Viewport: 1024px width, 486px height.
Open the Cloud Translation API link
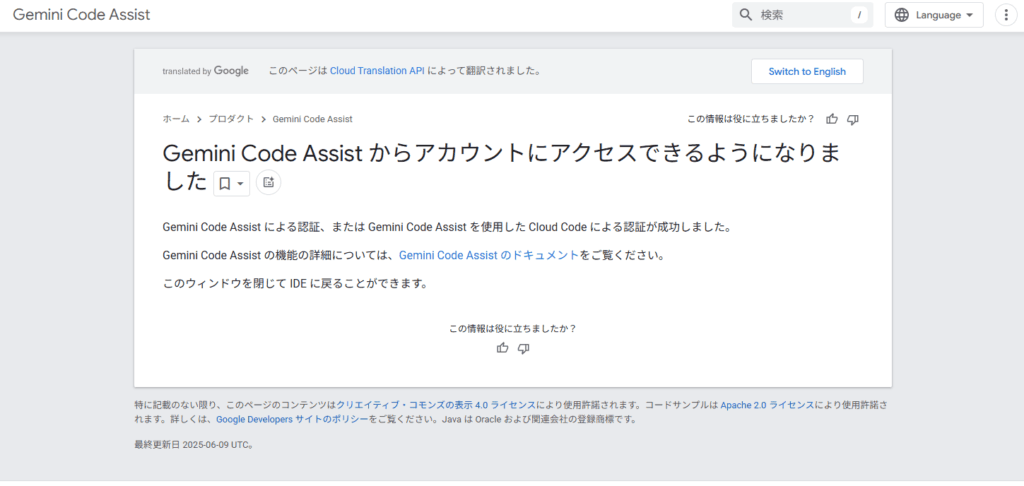377,71
